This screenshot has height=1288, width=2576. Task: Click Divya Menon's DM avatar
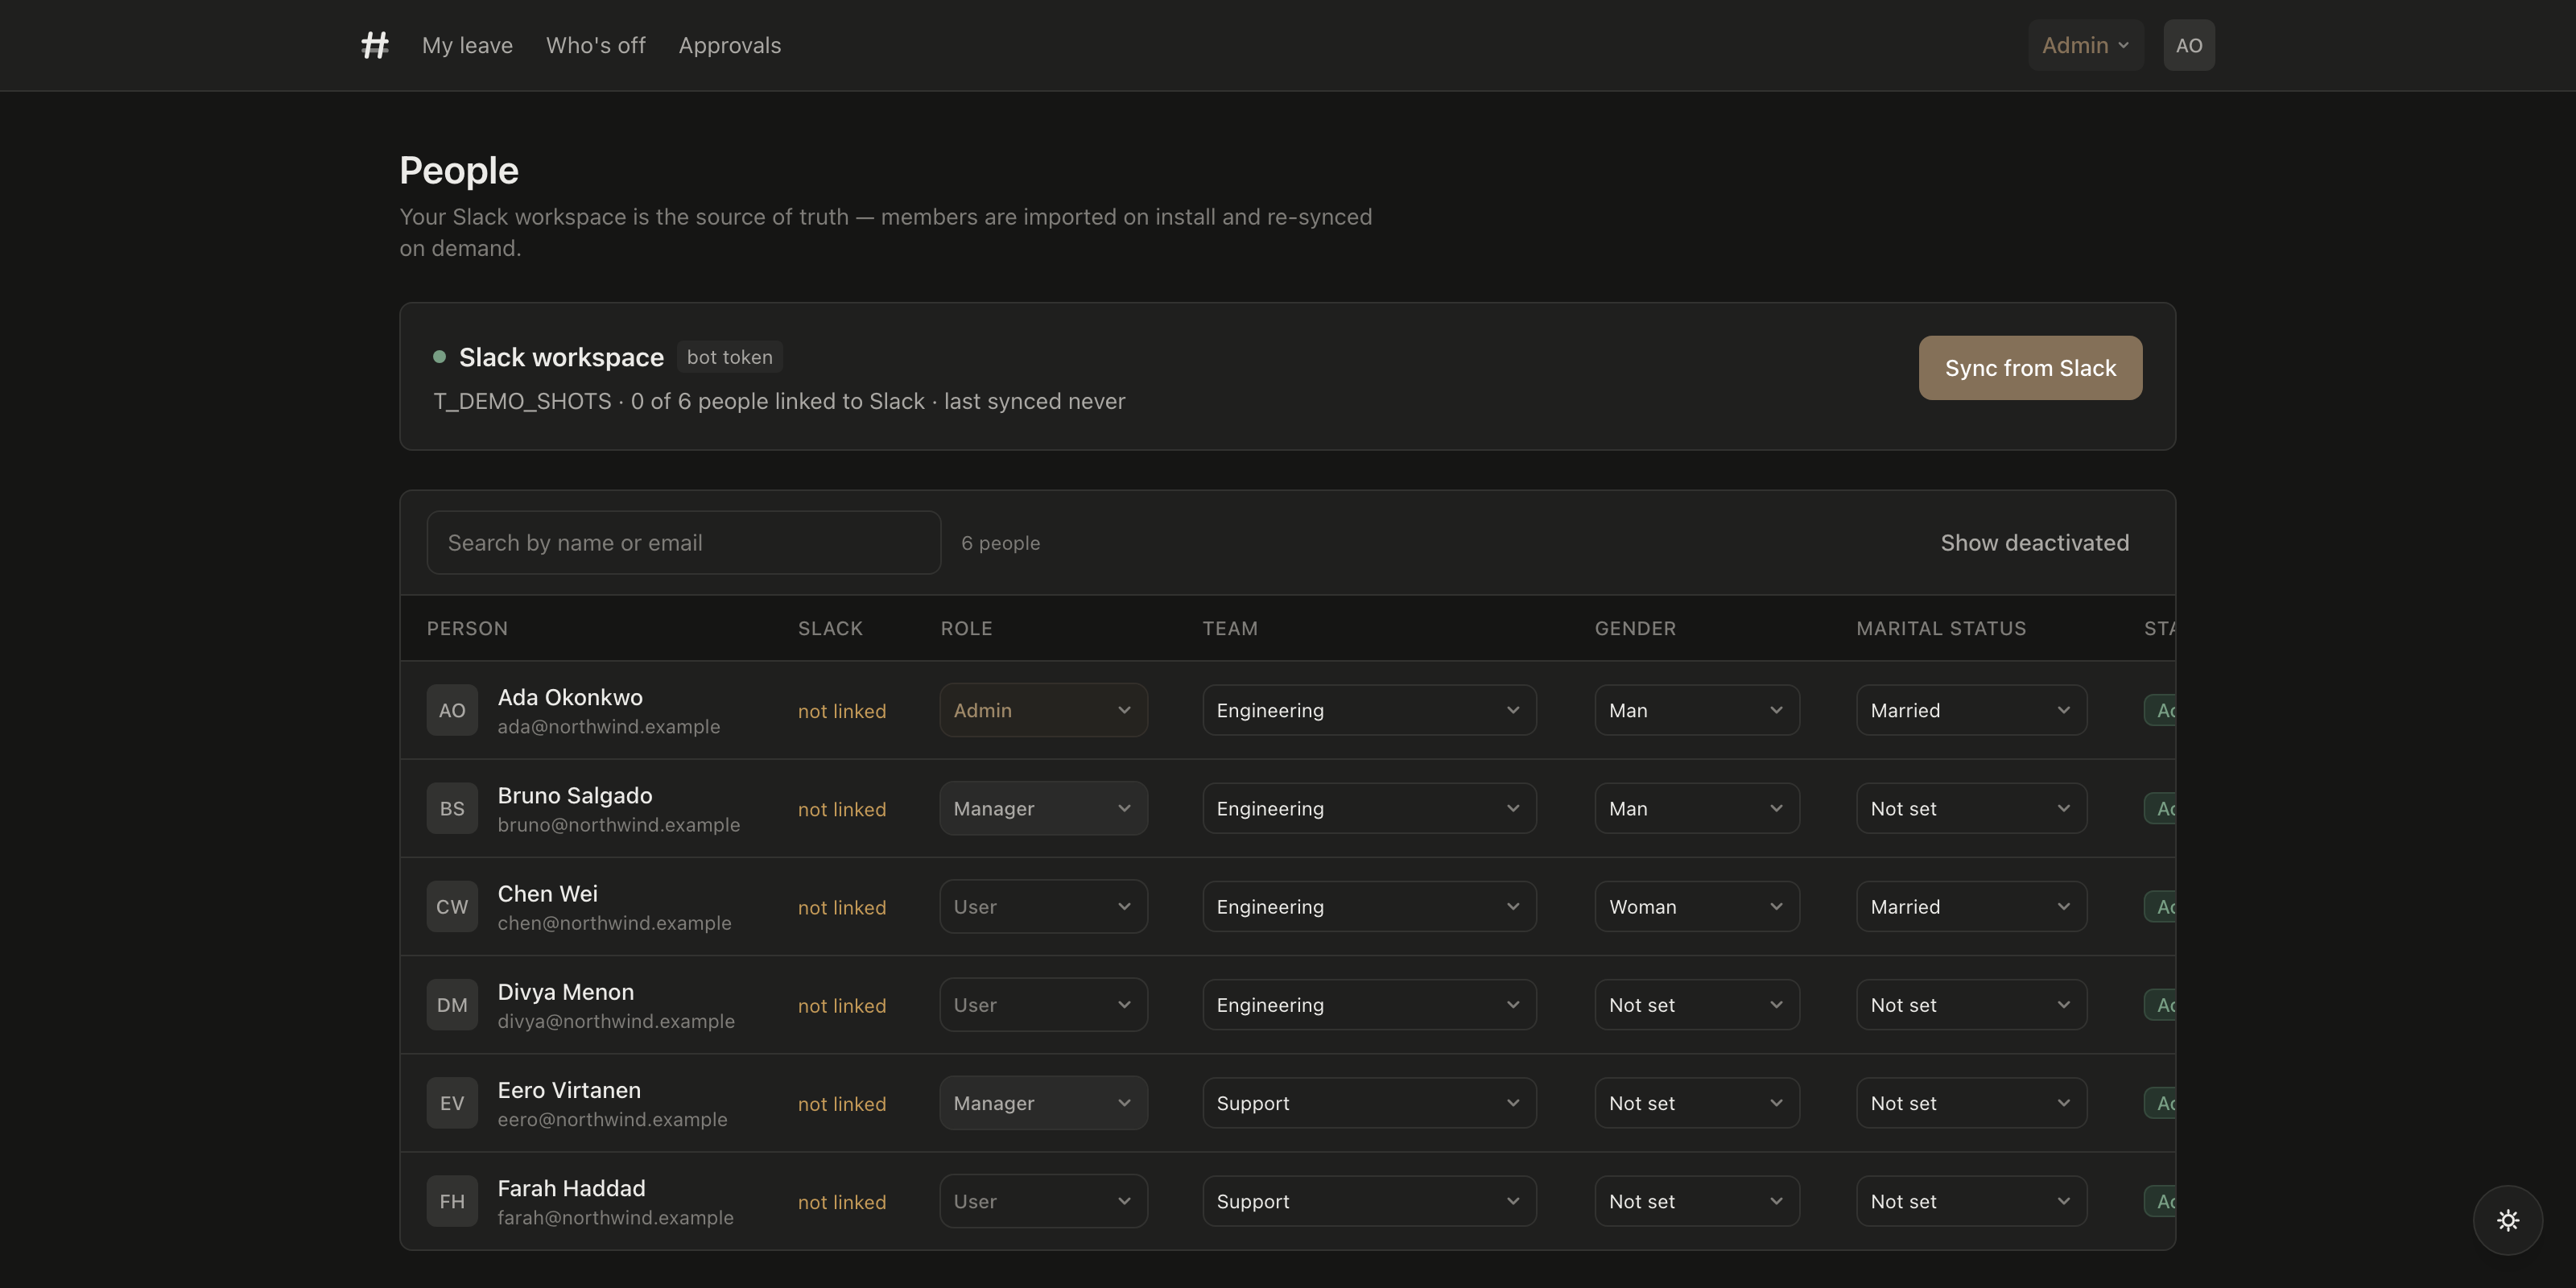click(452, 1004)
